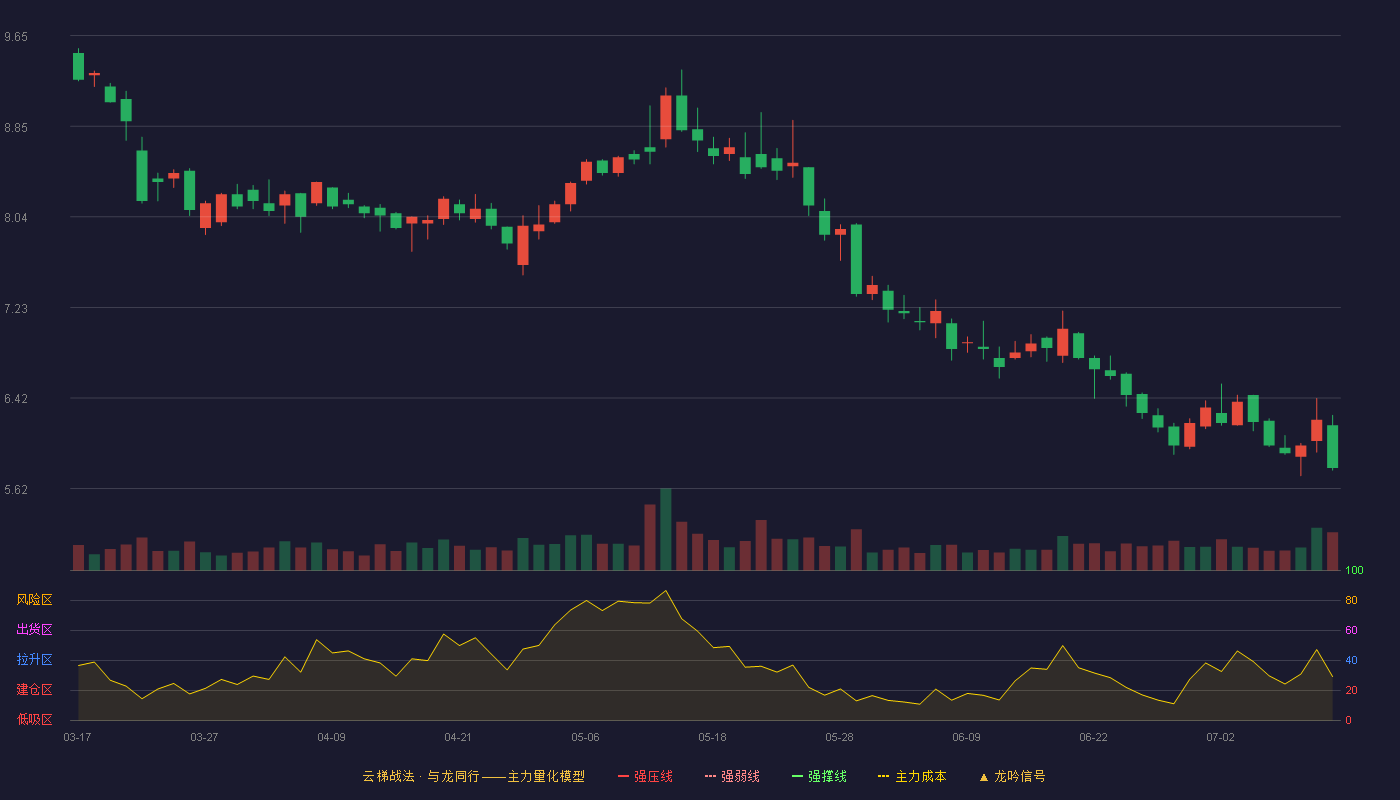Click the orange 80 indicator scale label
This screenshot has width=1400, height=800.
point(1351,600)
